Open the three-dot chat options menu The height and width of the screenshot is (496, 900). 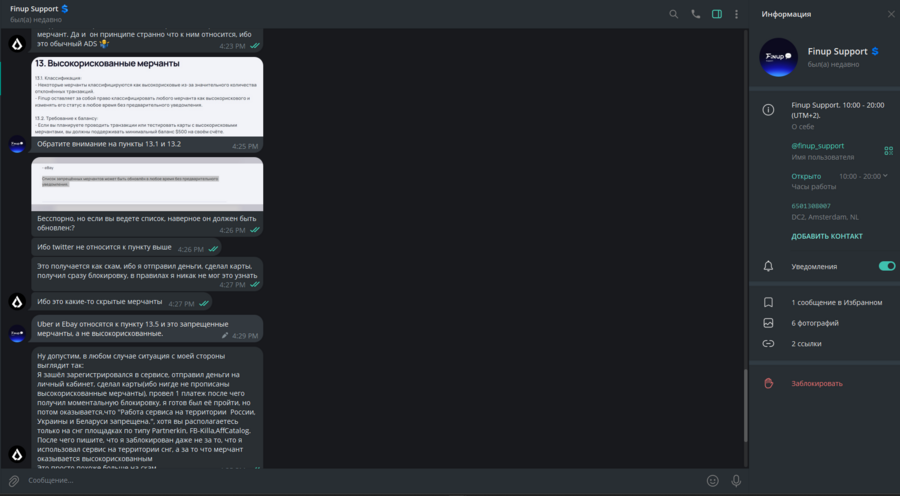736,14
